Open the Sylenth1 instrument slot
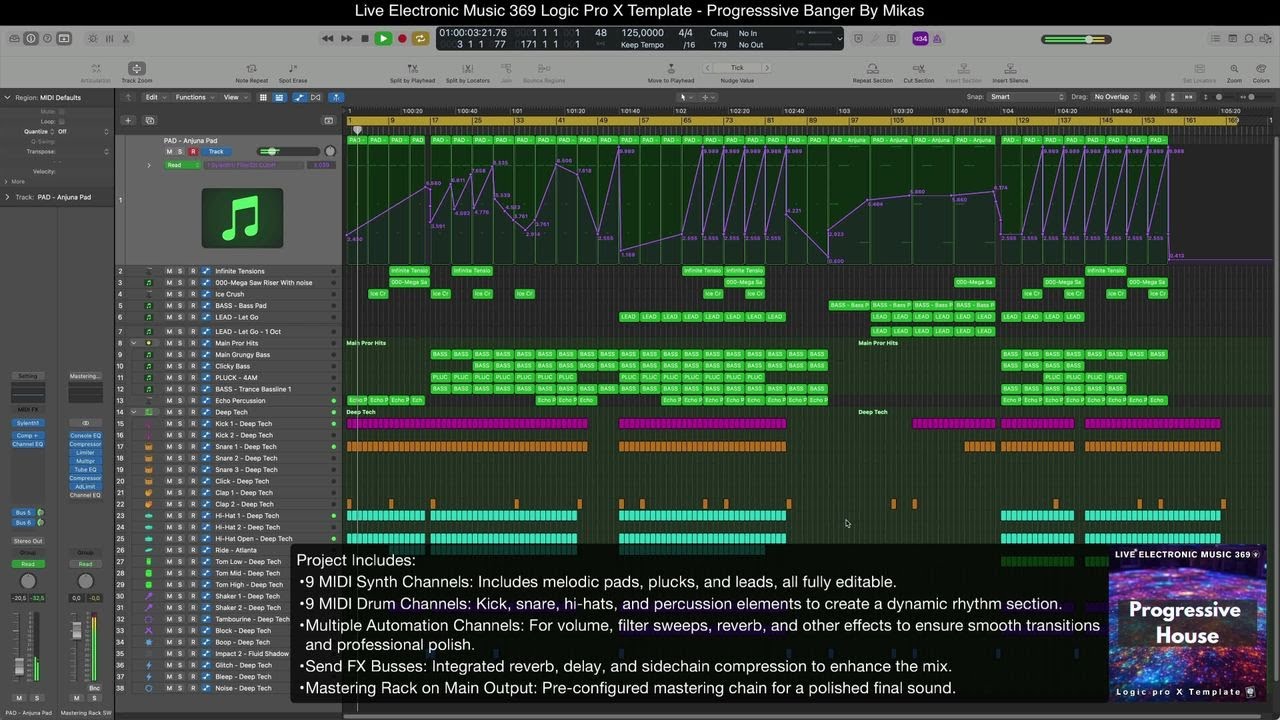Image resolution: width=1280 pixels, height=720 pixels. (28, 423)
